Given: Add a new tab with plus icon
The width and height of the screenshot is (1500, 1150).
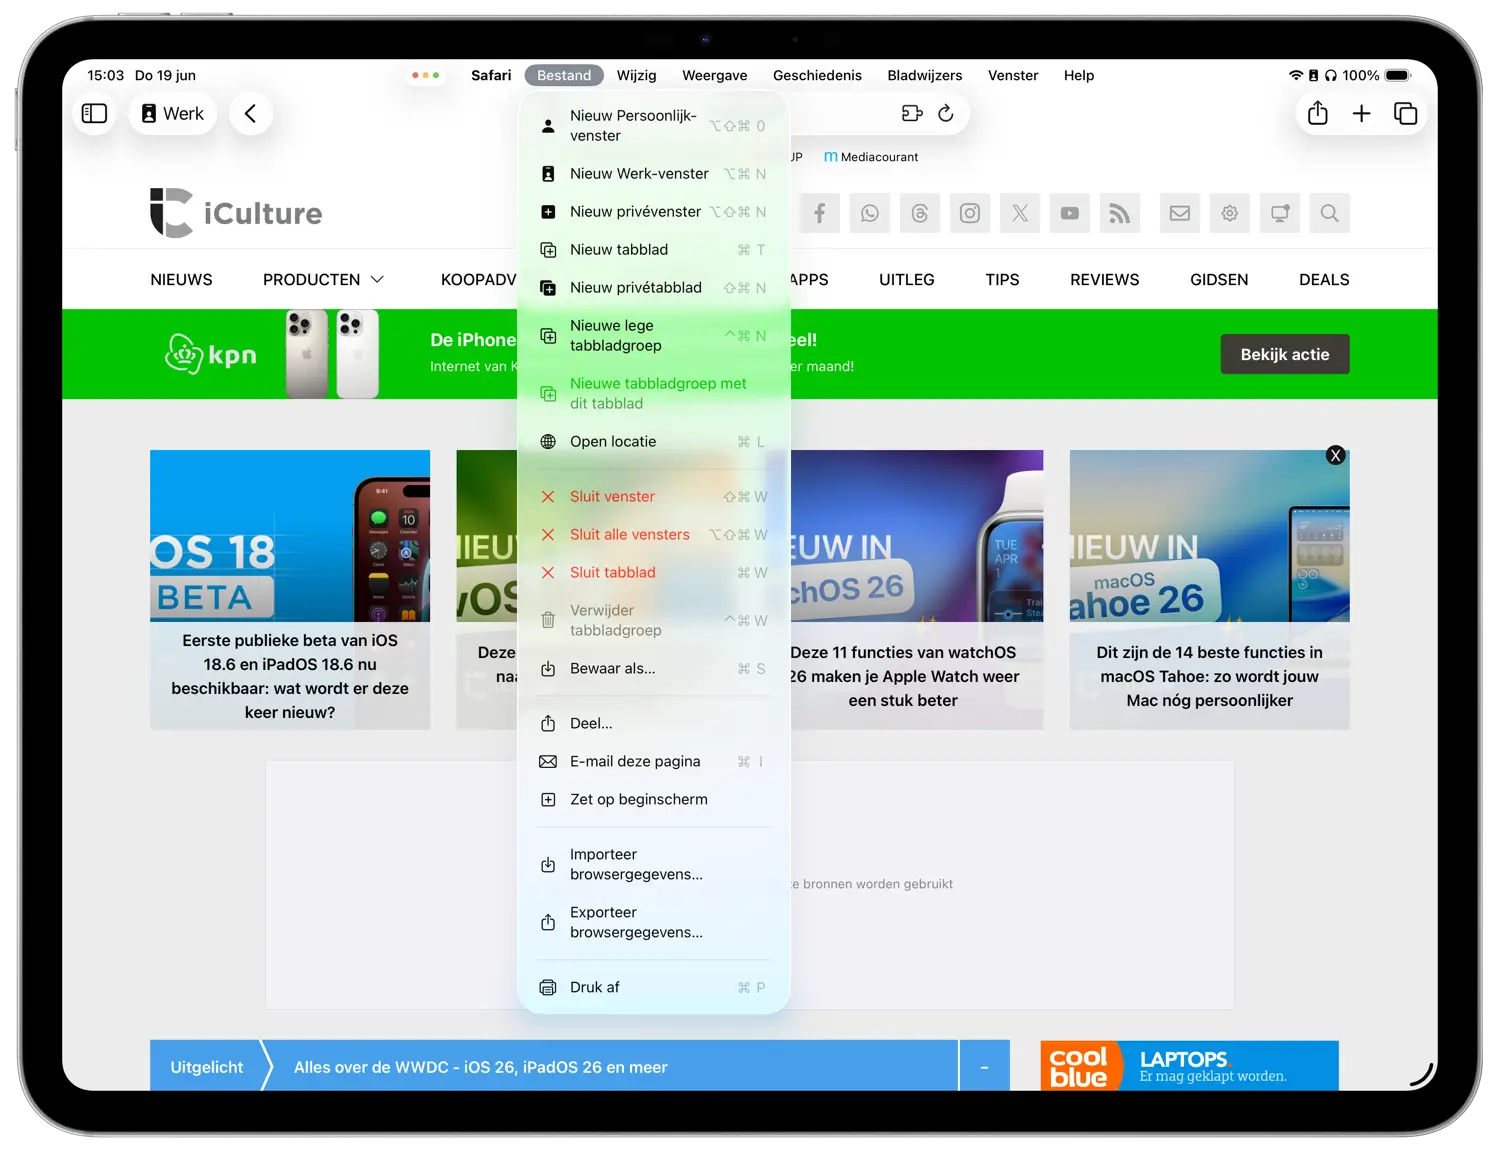Looking at the screenshot, I should click(x=1361, y=114).
